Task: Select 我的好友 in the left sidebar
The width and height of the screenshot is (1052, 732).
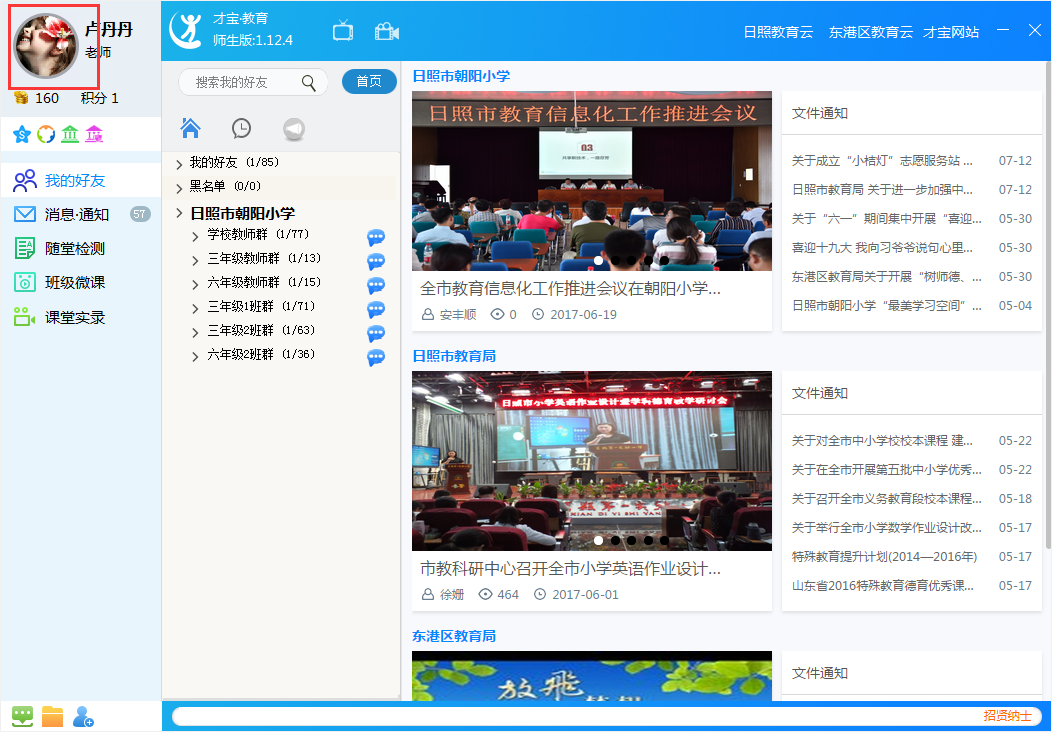Action: click(81, 180)
